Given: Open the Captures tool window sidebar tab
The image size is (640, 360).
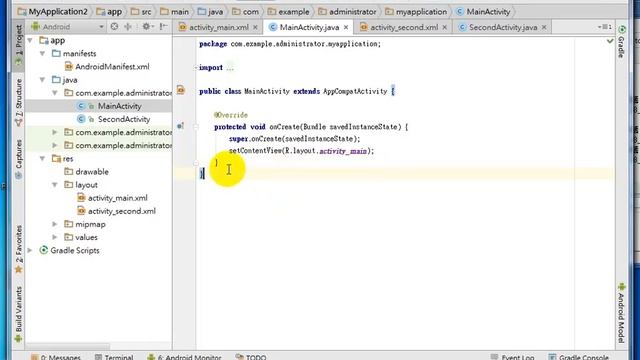Looking at the screenshot, I should pyautogui.click(x=19, y=159).
